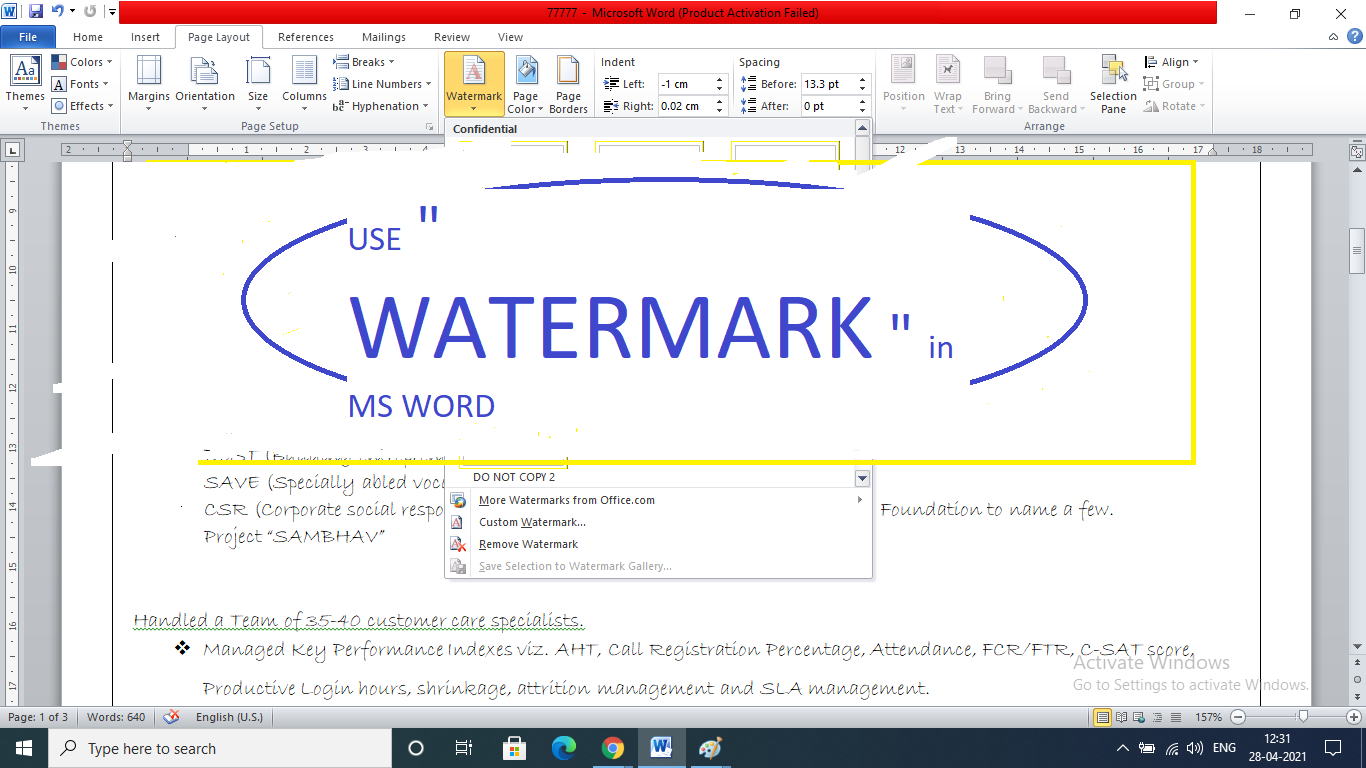This screenshot has width=1366, height=768.
Task: Switch to the Mailings ribbon tab
Action: tap(383, 36)
